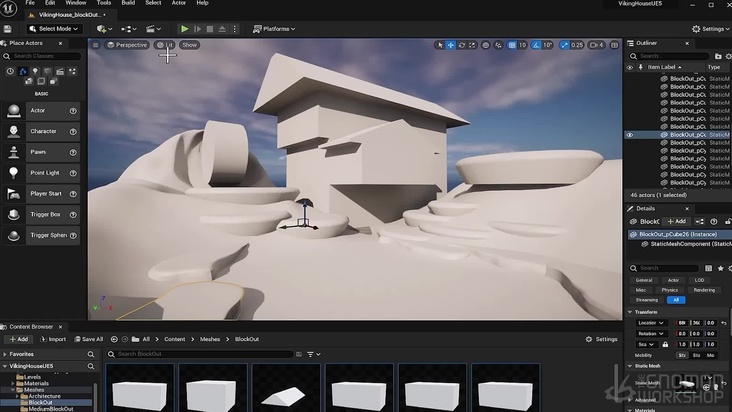Click the Outliner visibility column header eye
The width and height of the screenshot is (732, 412).
(630, 68)
